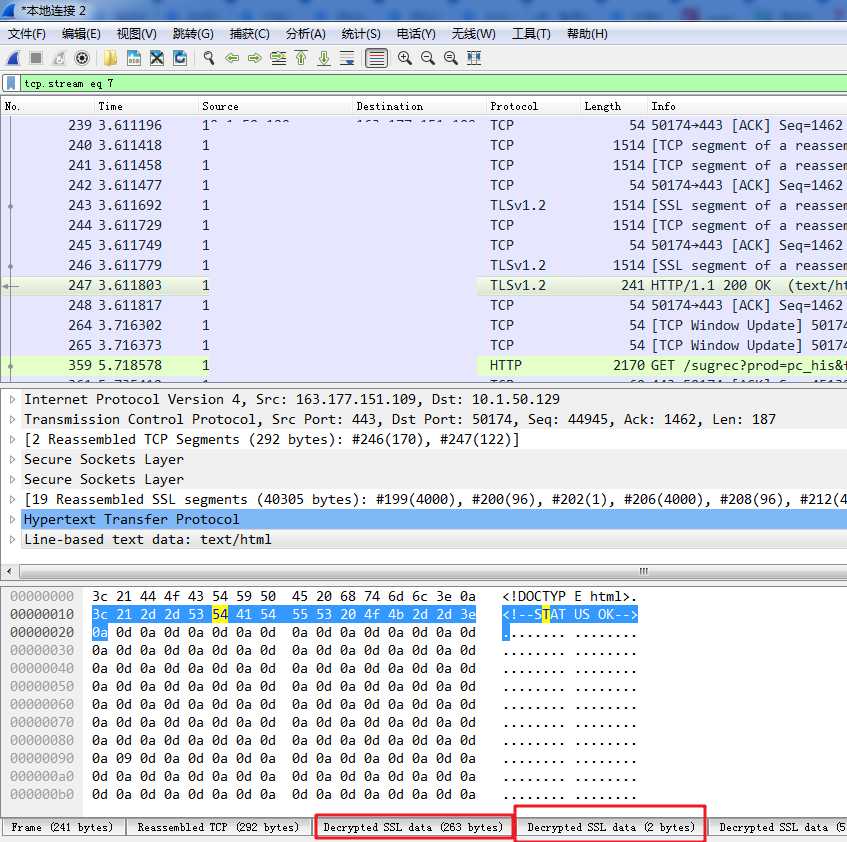Jump to the first packet
The width and height of the screenshot is (847, 842).
click(301, 58)
